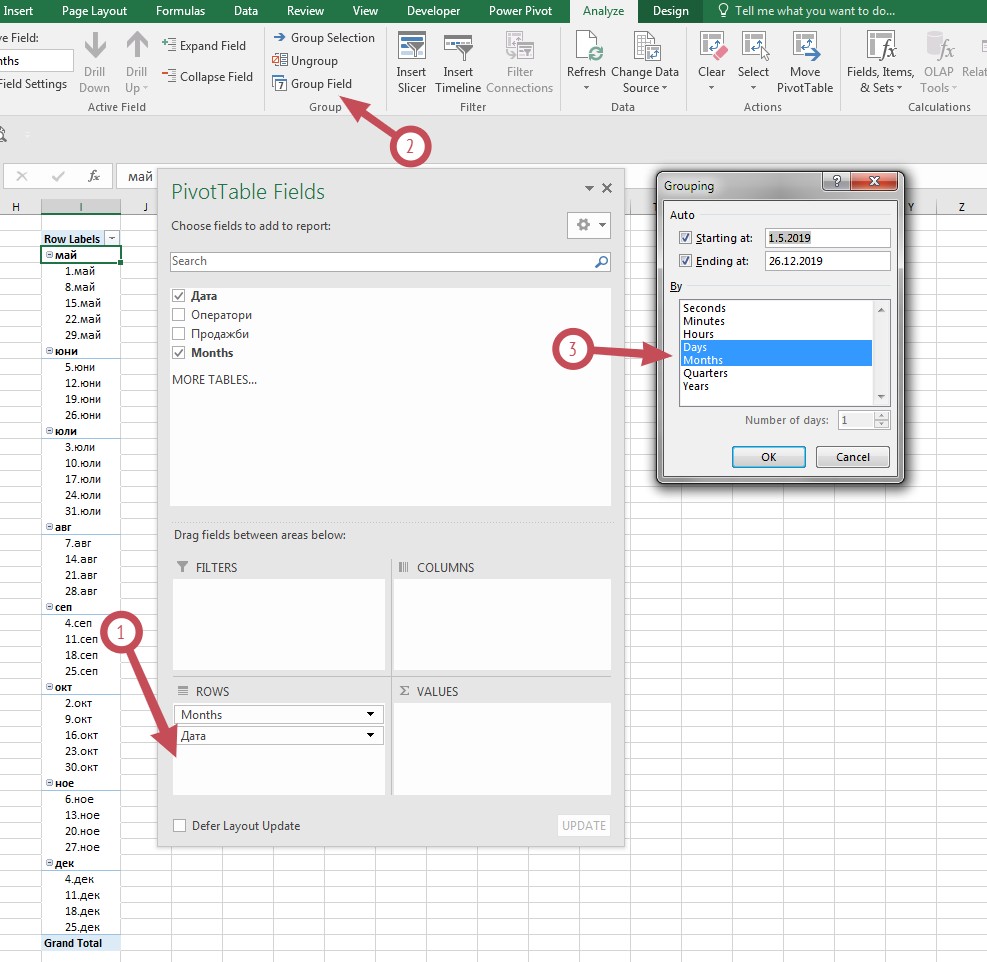This screenshot has width=987, height=962.
Task: Cancel the Grouping dialog
Action: (x=853, y=457)
